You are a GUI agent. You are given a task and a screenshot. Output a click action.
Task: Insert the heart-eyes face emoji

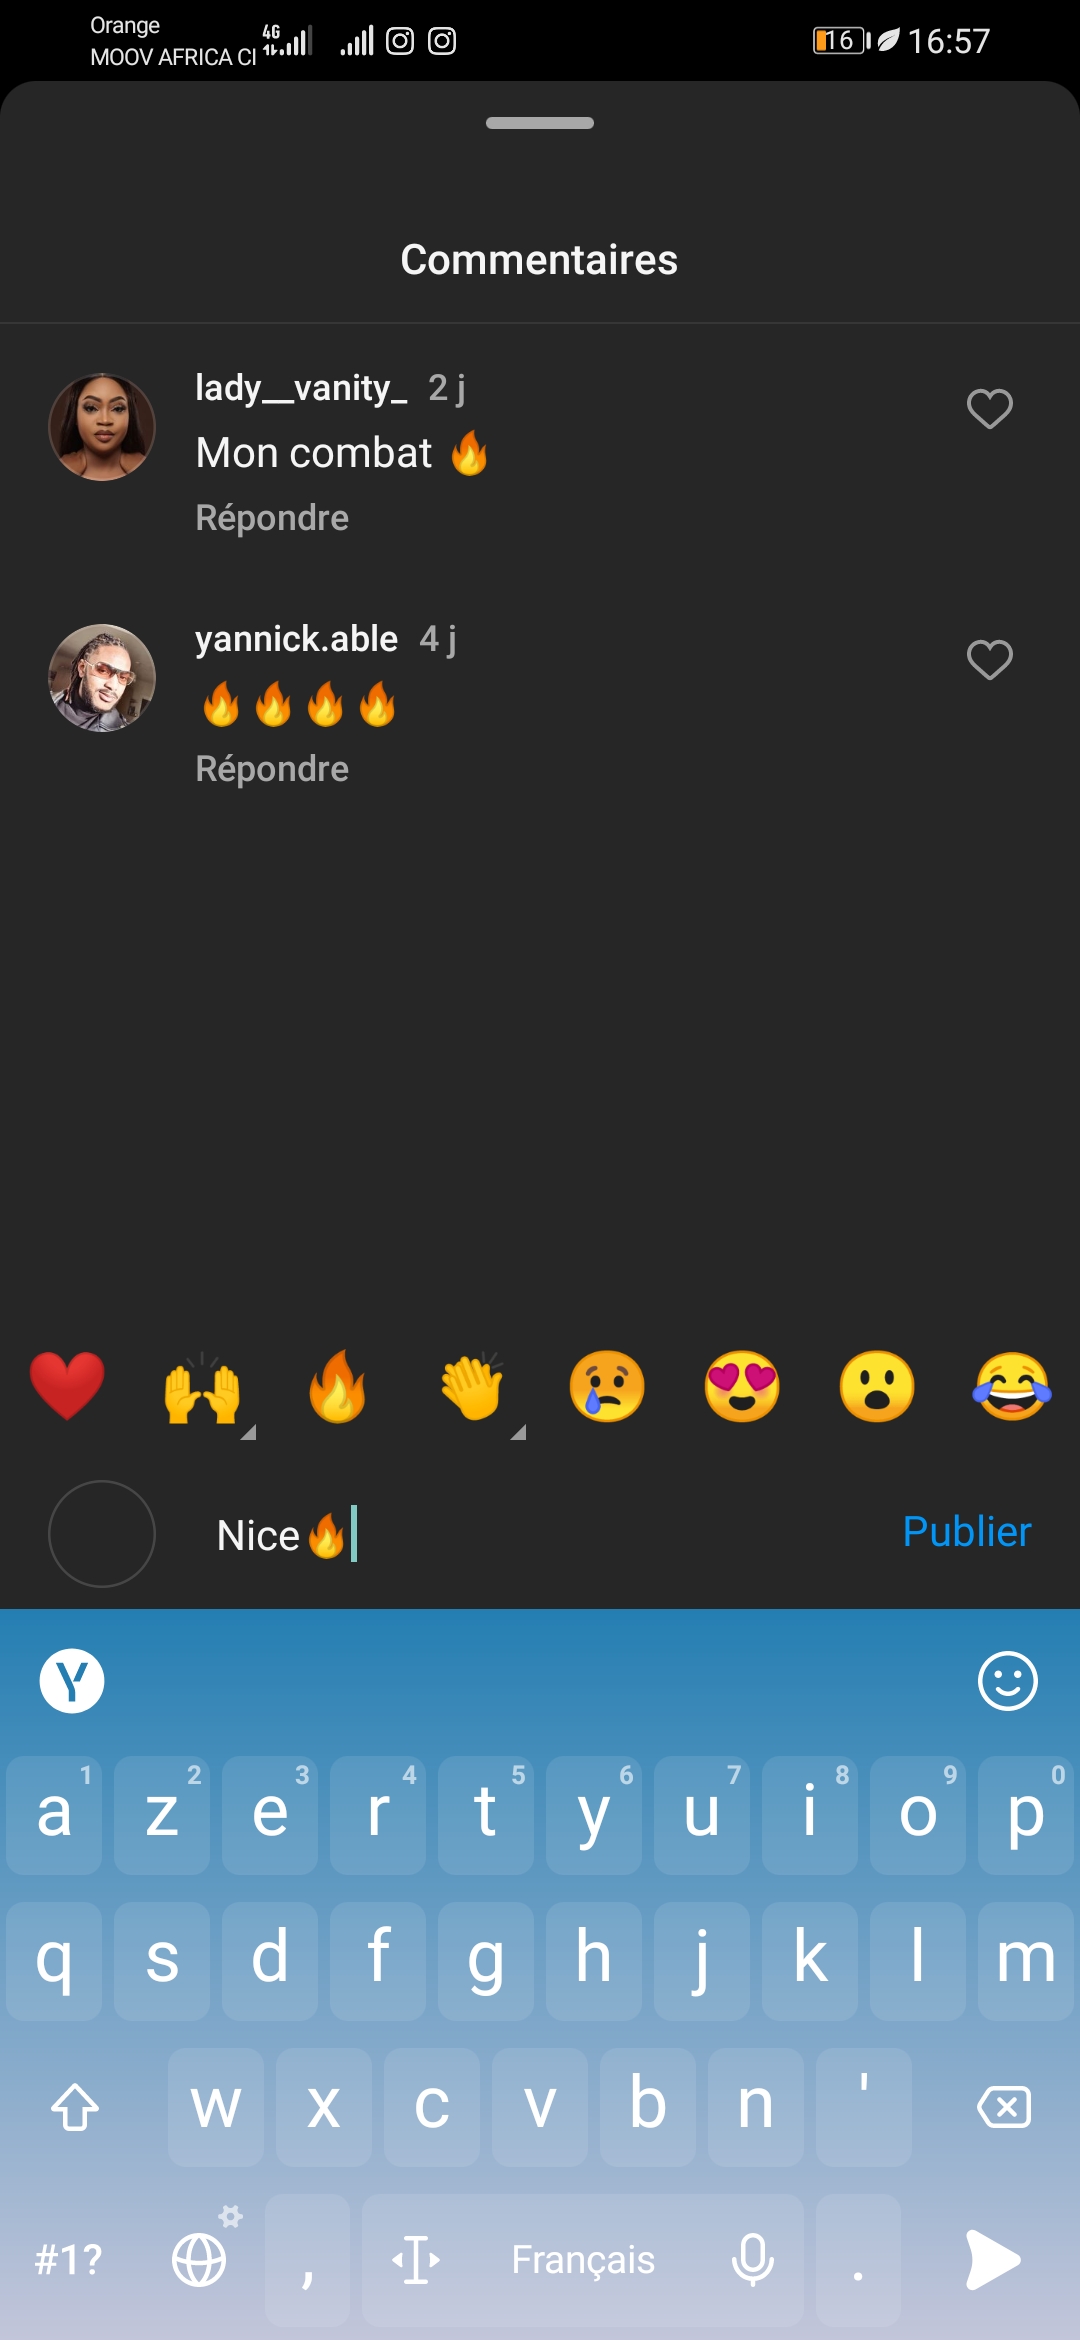point(742,1386)
